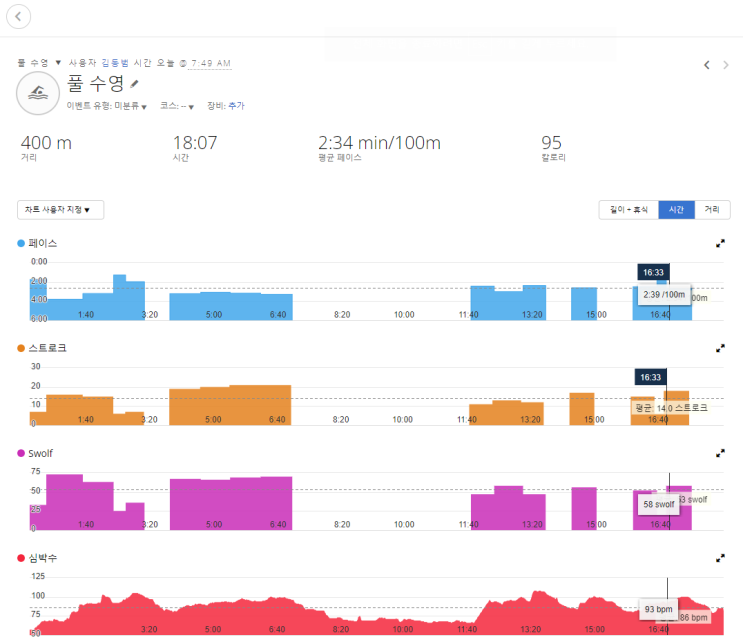Open the 차트 사용자 지정 dropdown
This screenshot has height=644, width=743.
tap(61, 210)
